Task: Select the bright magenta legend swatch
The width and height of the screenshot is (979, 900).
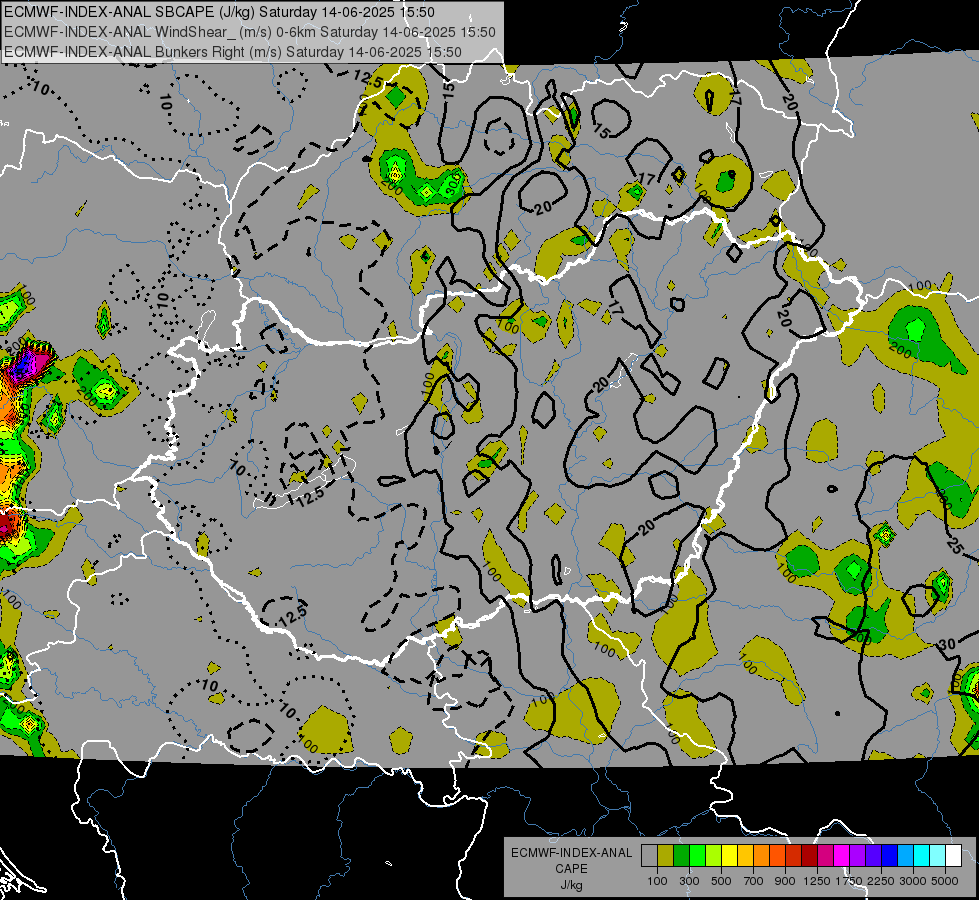Action: (x=842, y=855)
